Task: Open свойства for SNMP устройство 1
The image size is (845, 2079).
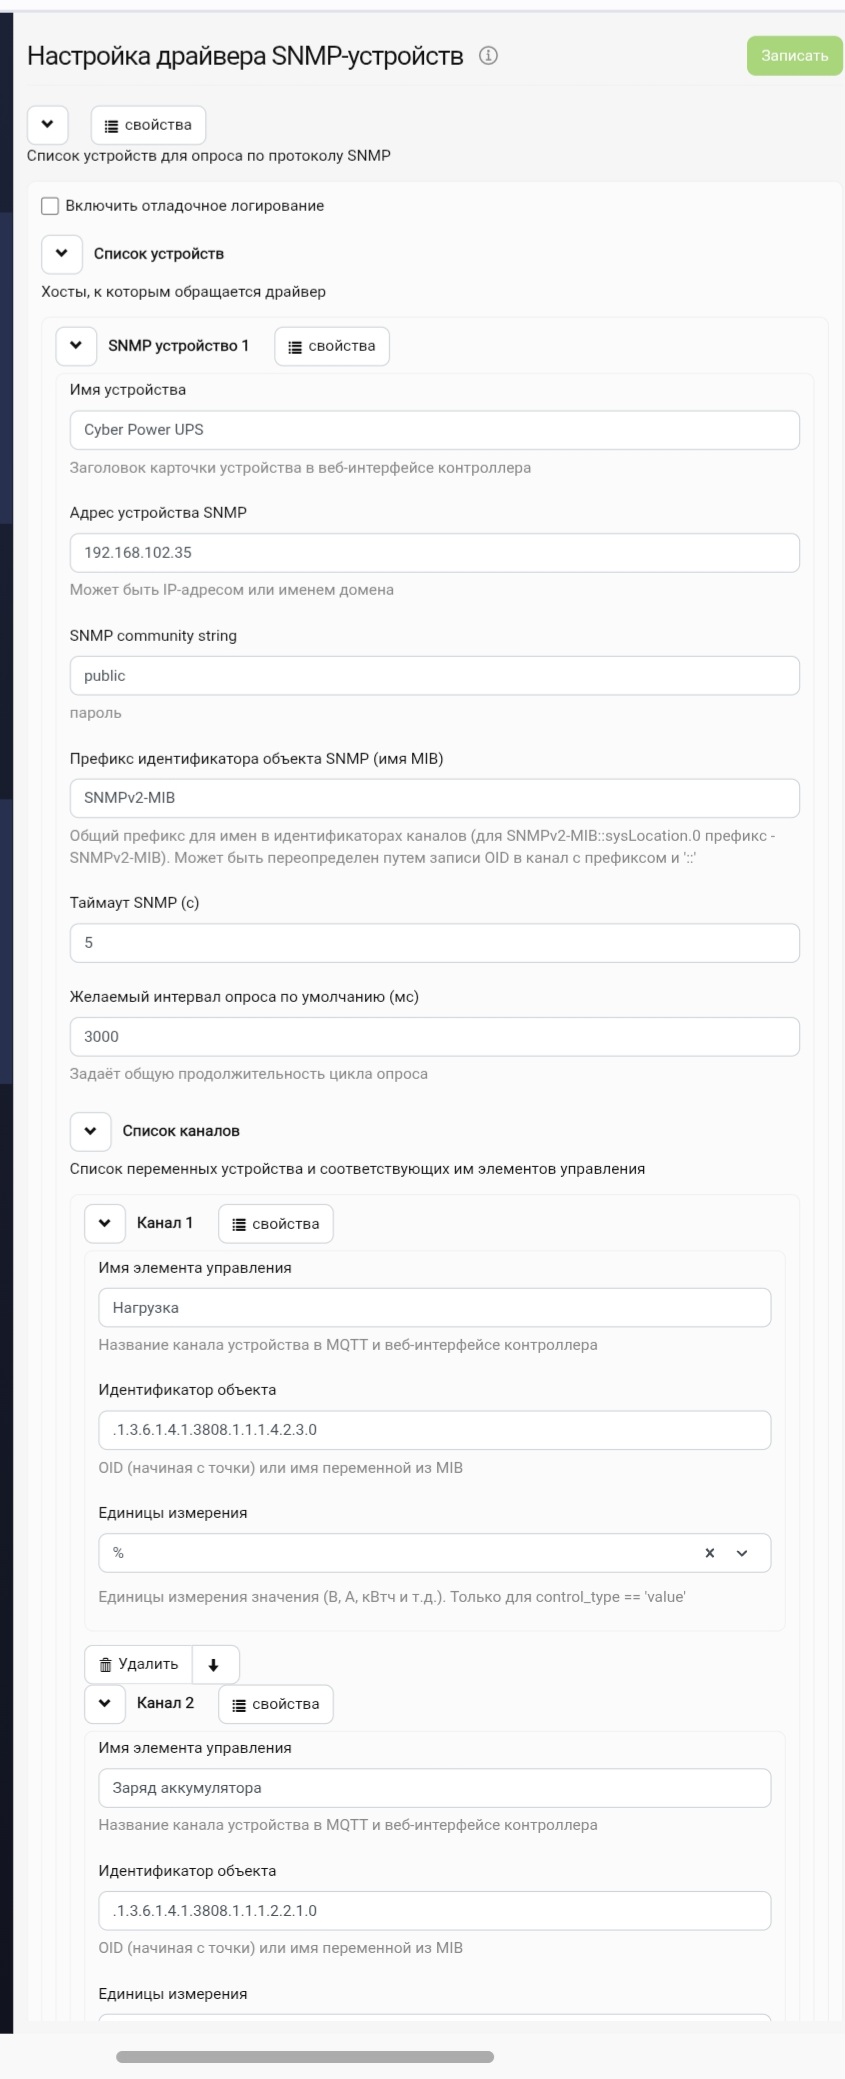Action: coord(332,346)
